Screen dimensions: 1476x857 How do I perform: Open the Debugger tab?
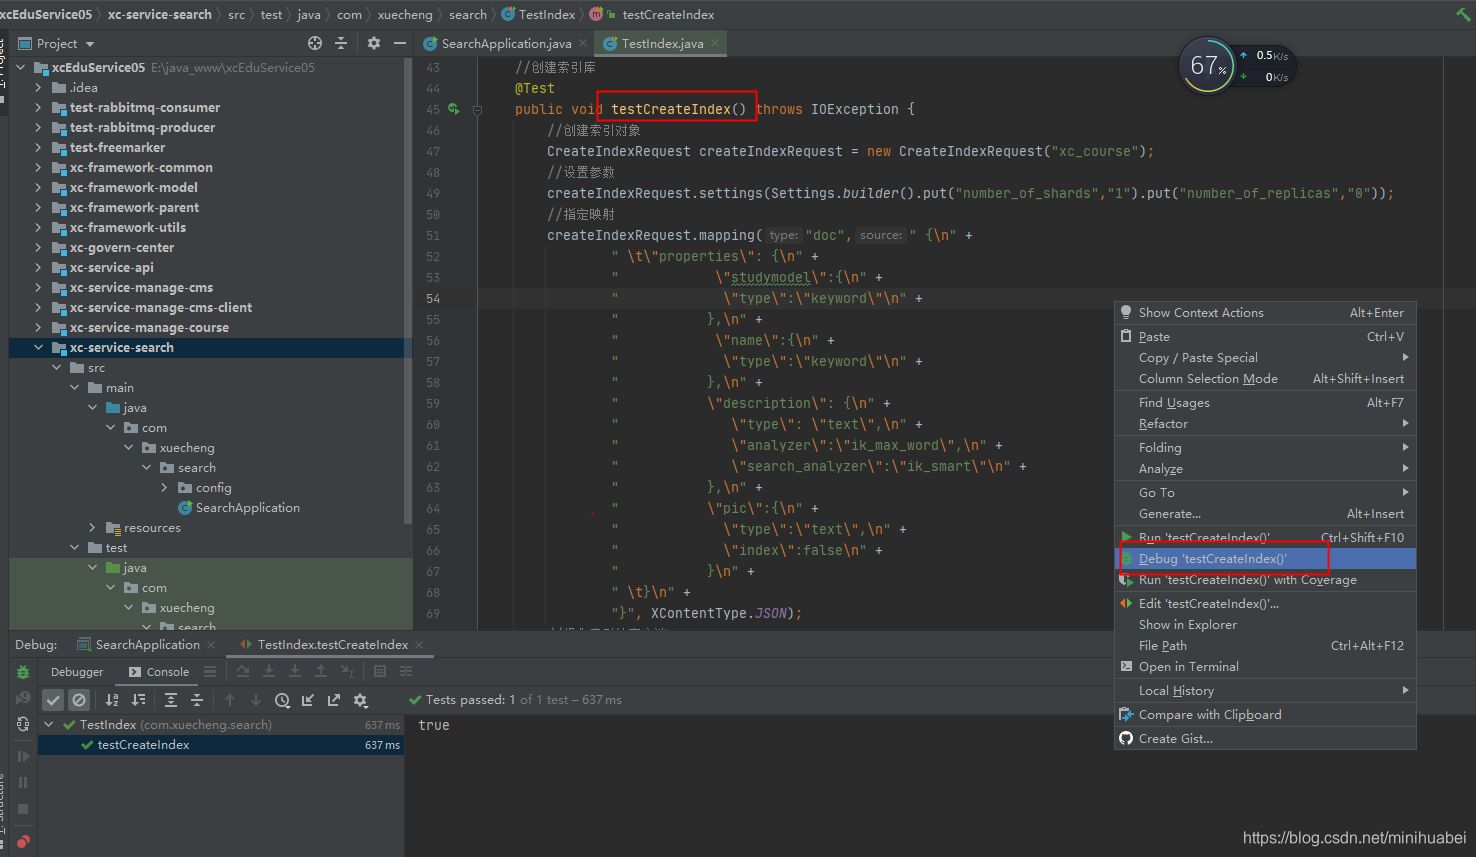click(77, 672)
